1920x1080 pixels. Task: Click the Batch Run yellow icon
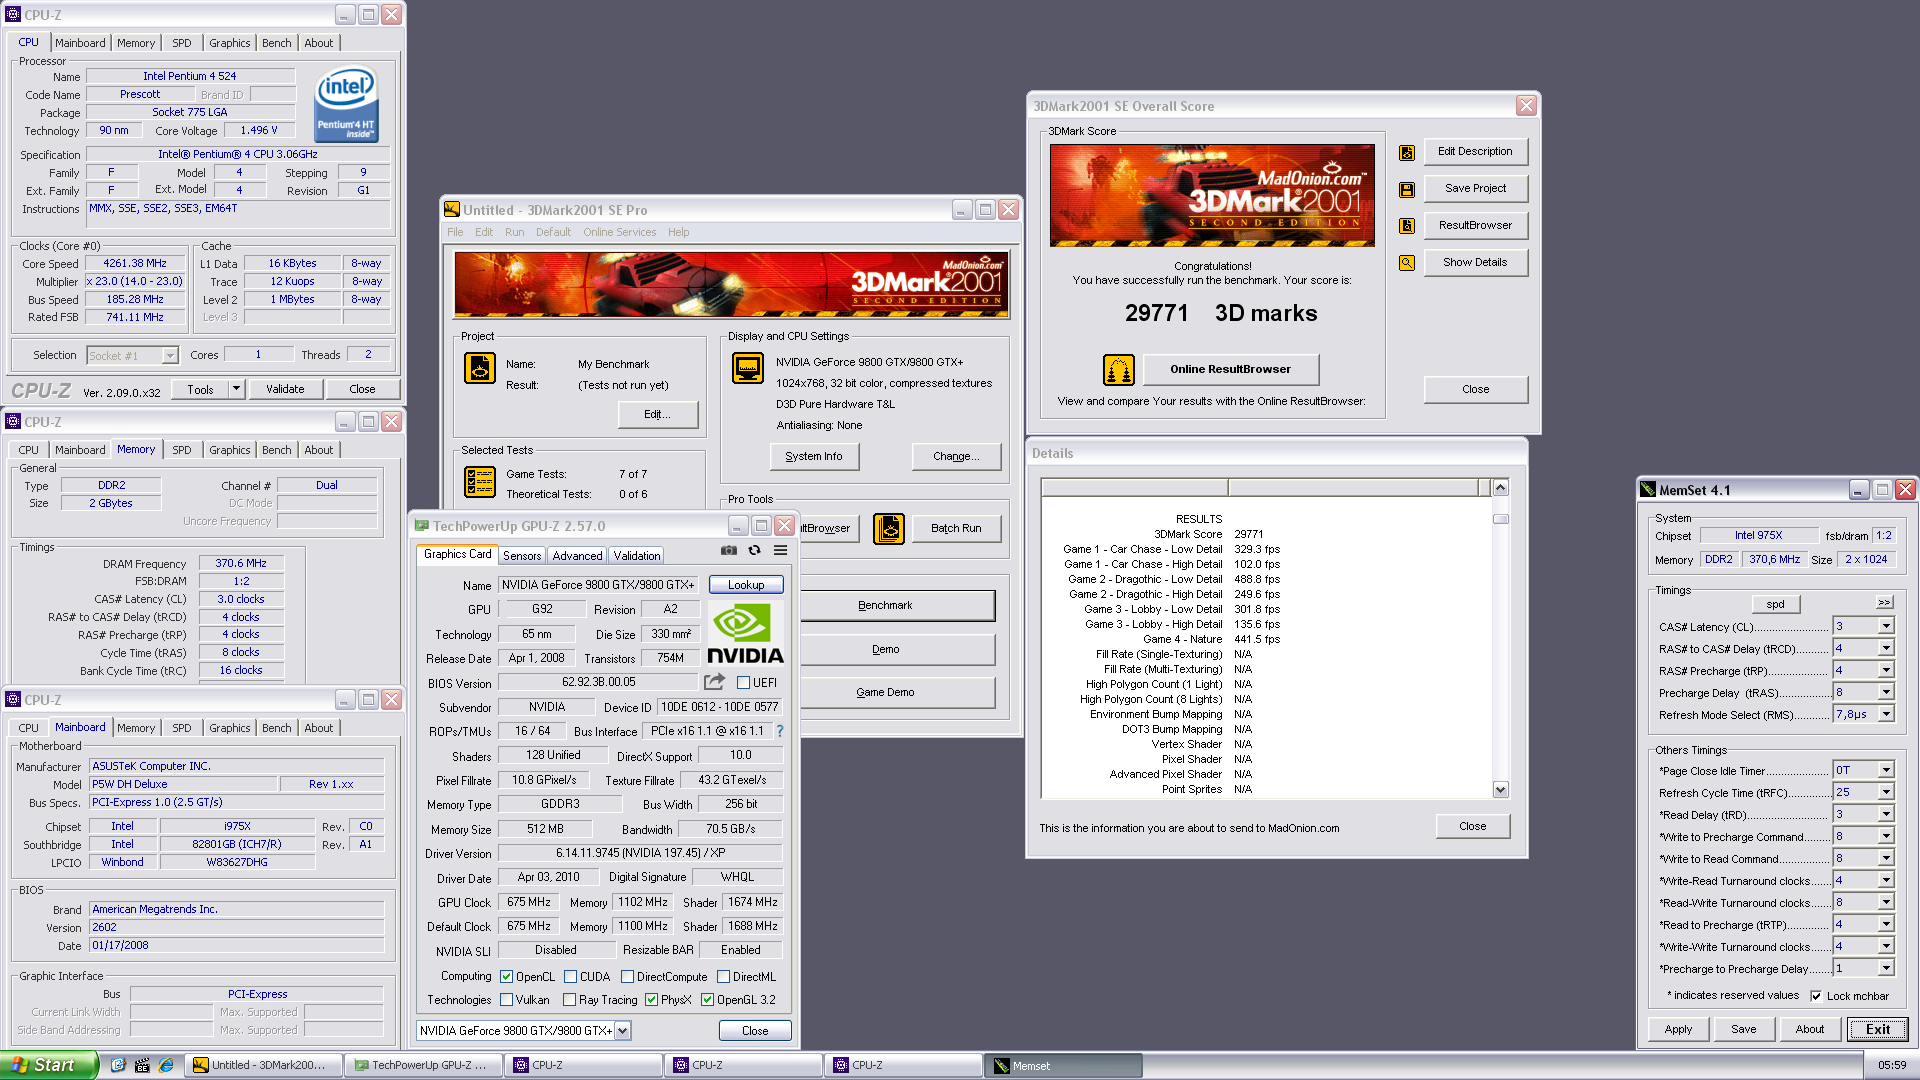pyautogui.click(x=889, y=528)
